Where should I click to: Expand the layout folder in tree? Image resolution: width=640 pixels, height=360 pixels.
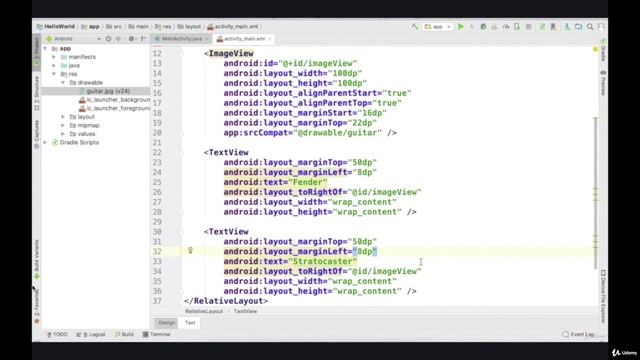pos(63,117)
